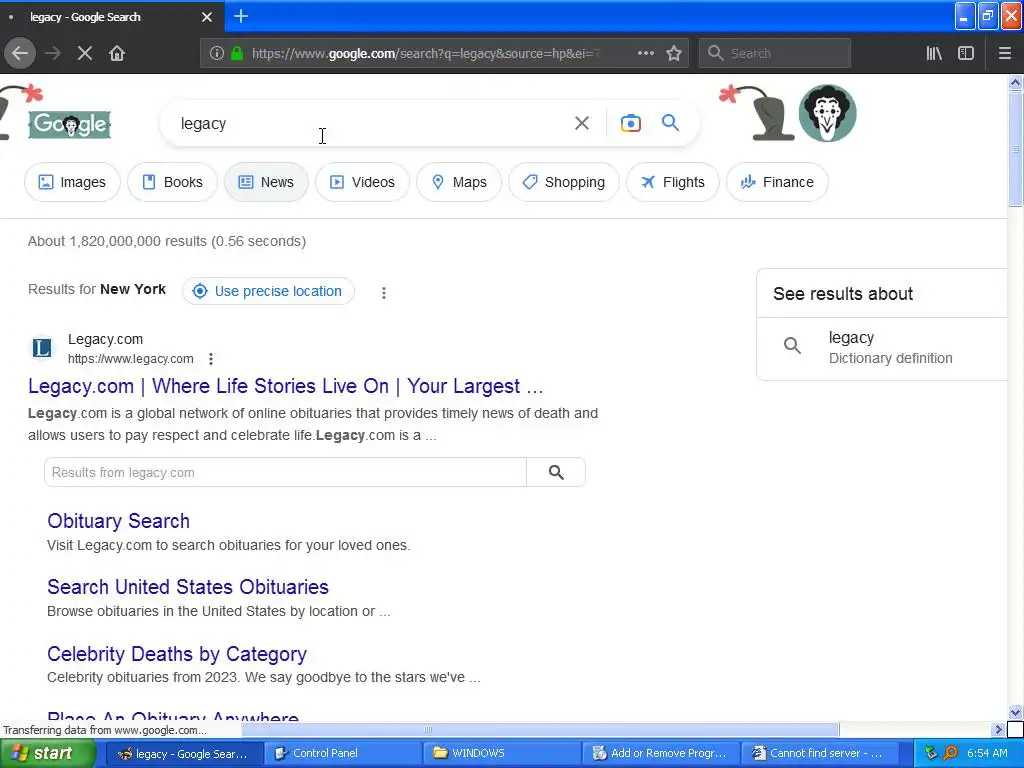The width and height of the screenshot is (1024, 768).
Task: Click the About 1,820,000,000 results text
Action: coord(167,241)
